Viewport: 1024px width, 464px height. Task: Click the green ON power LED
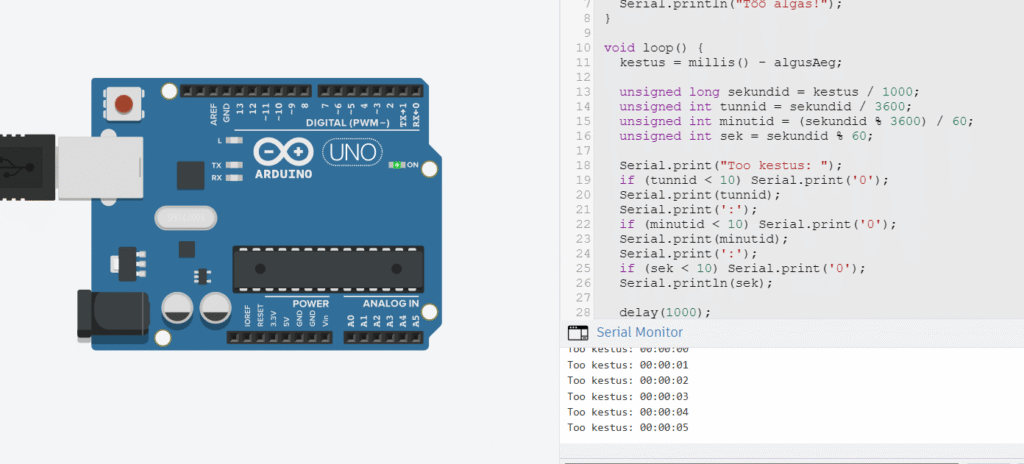[397, 165]
